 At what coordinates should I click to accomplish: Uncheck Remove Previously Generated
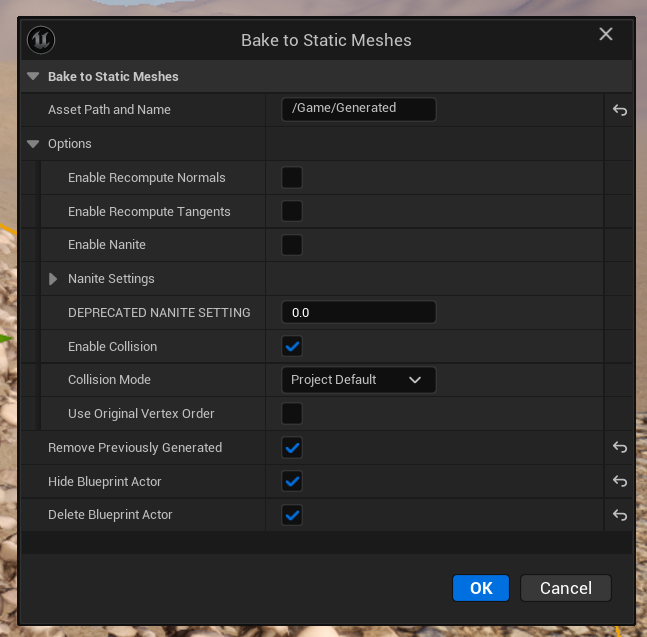[x=292, y=448]
